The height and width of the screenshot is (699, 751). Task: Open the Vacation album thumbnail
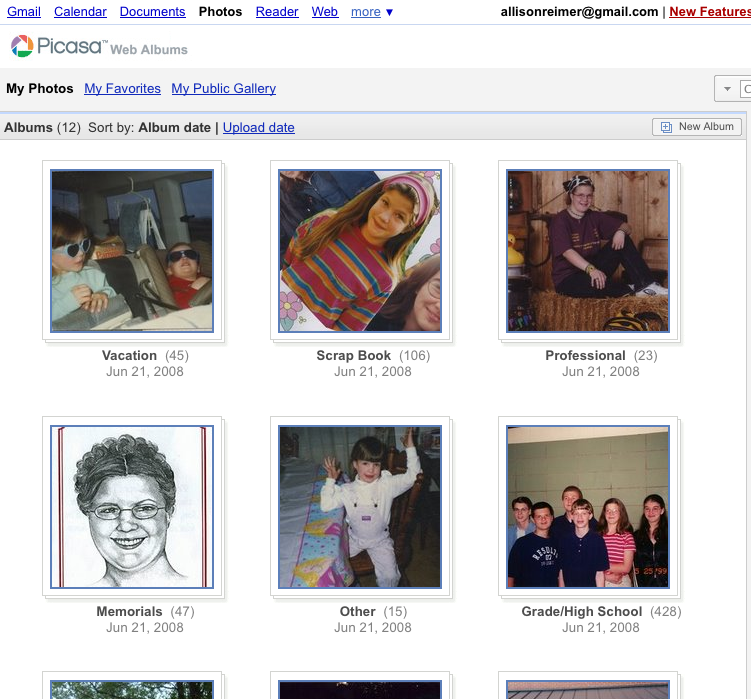[132, 251]
